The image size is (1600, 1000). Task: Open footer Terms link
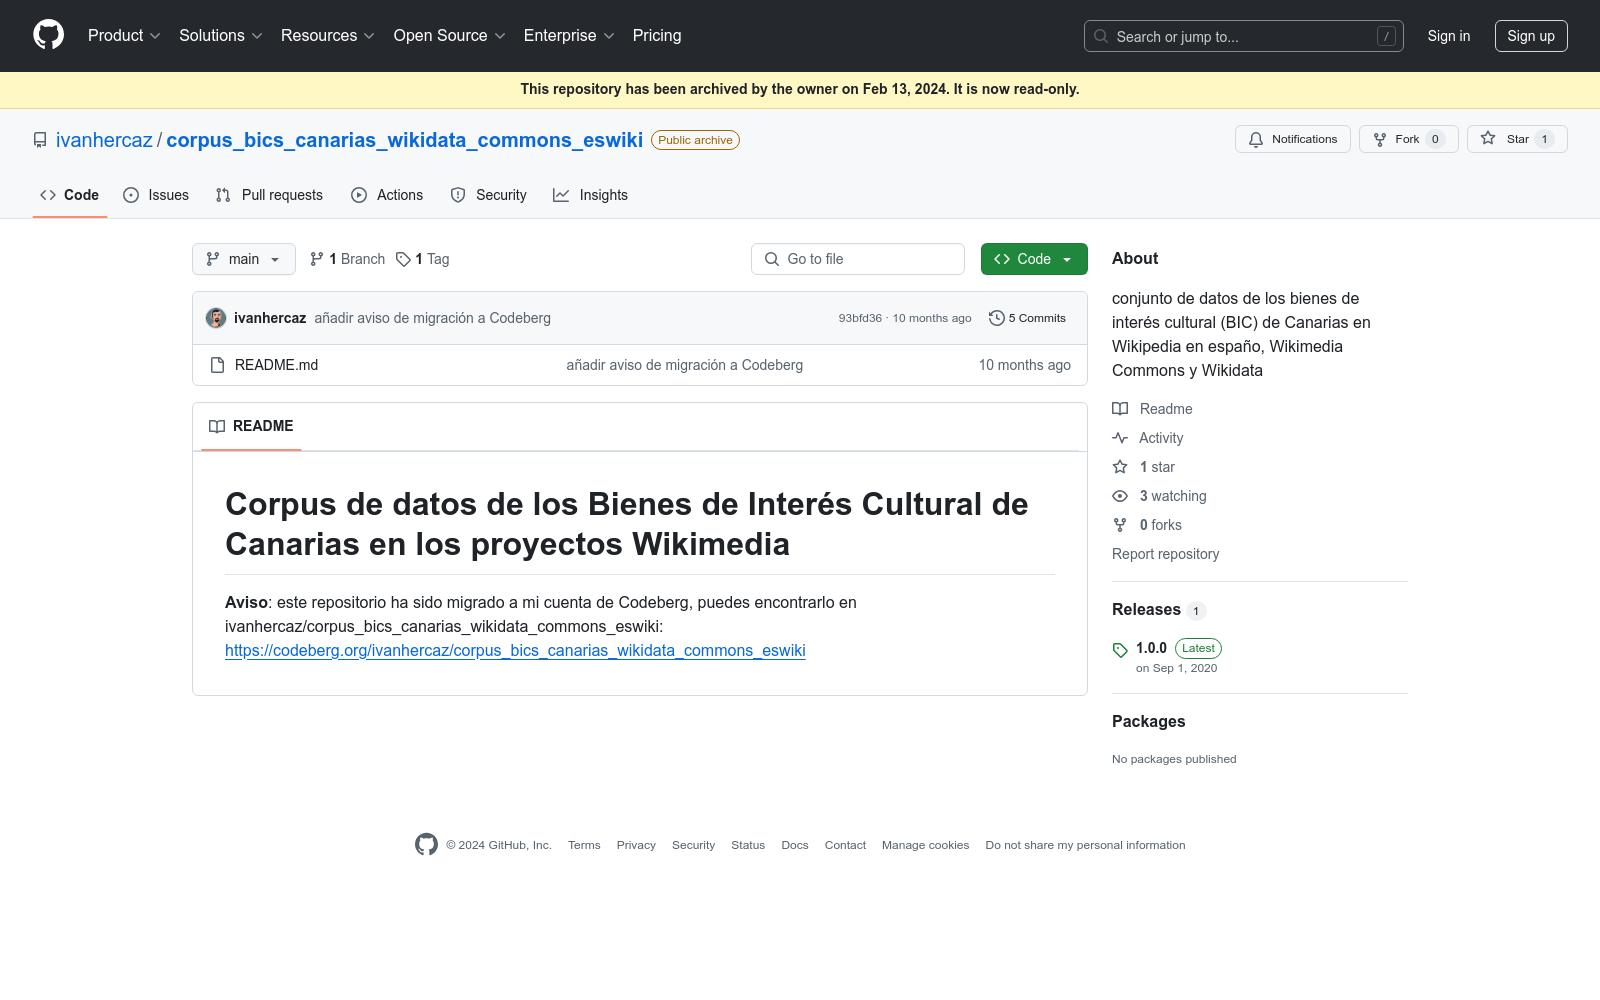pos(584,845)
